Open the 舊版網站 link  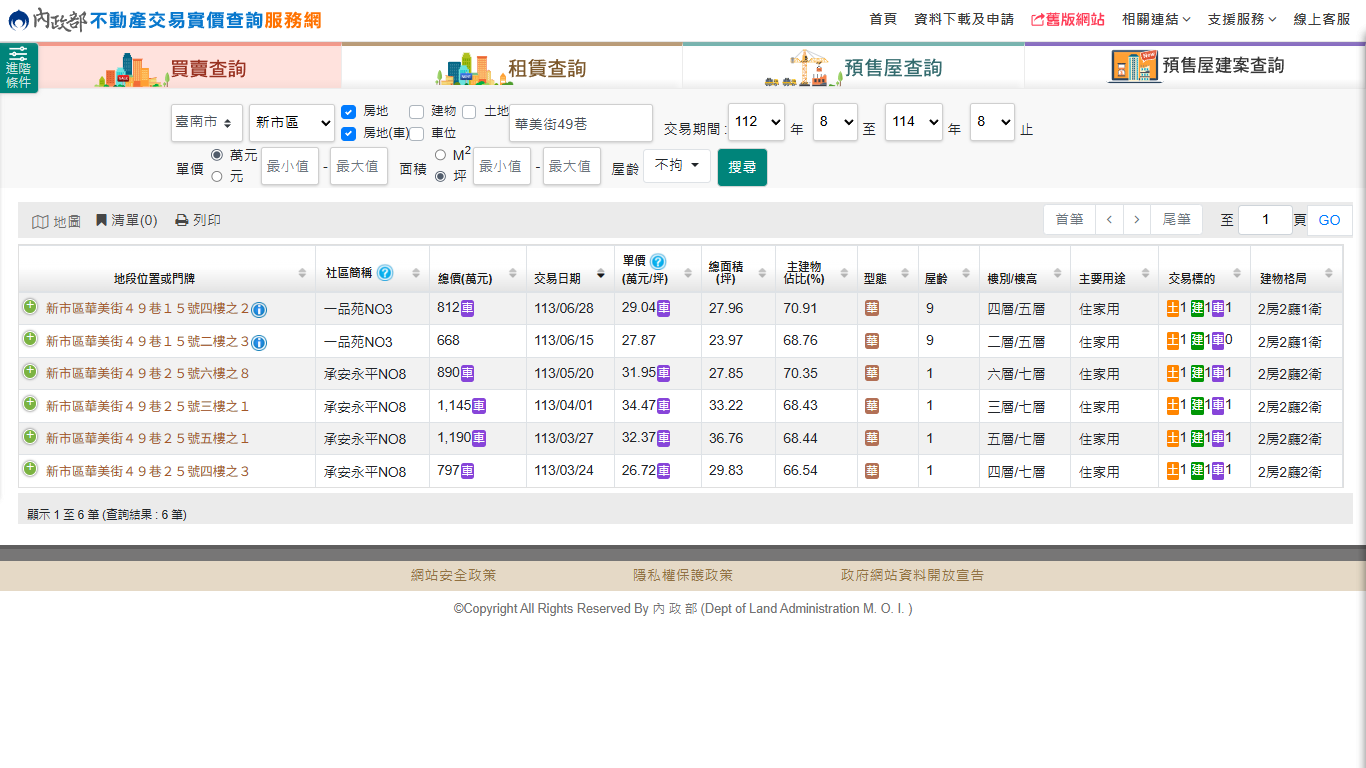1067,19
